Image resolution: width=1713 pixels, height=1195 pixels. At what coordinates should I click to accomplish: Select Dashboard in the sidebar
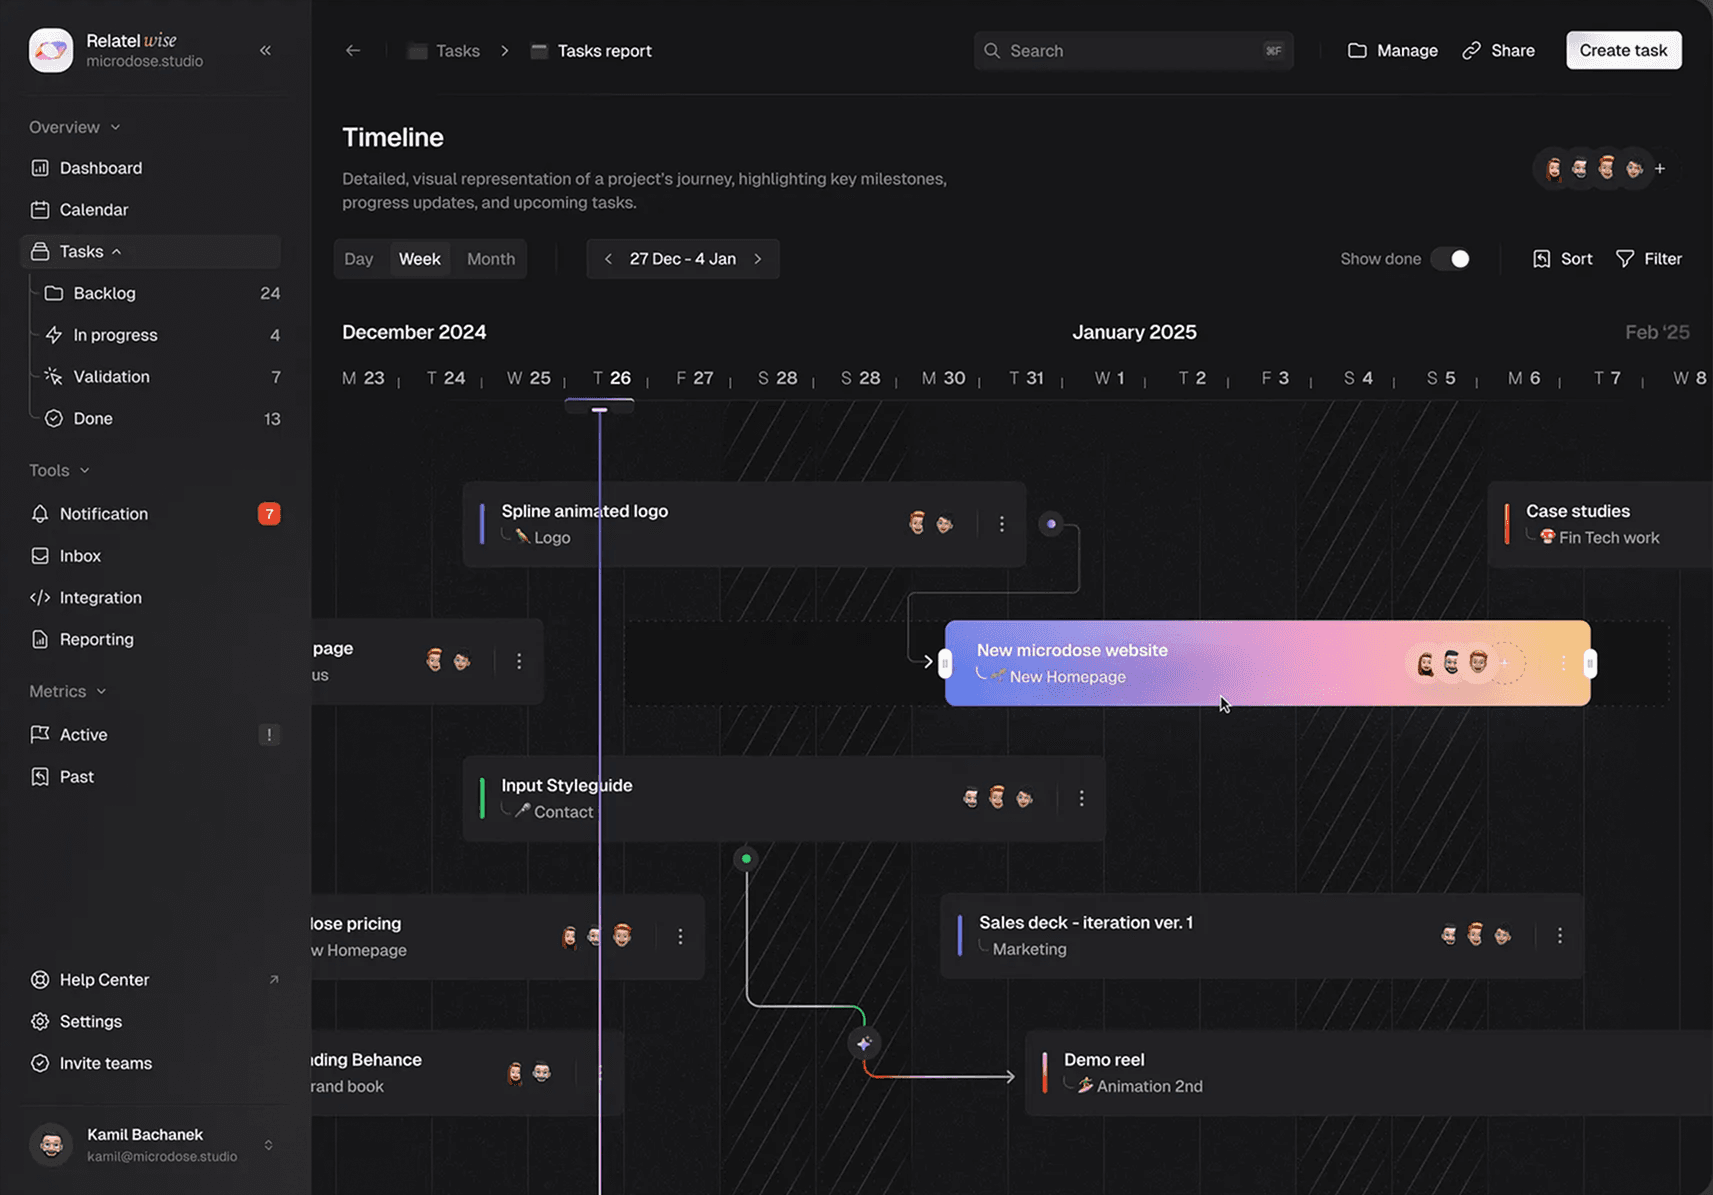(100, 168)
